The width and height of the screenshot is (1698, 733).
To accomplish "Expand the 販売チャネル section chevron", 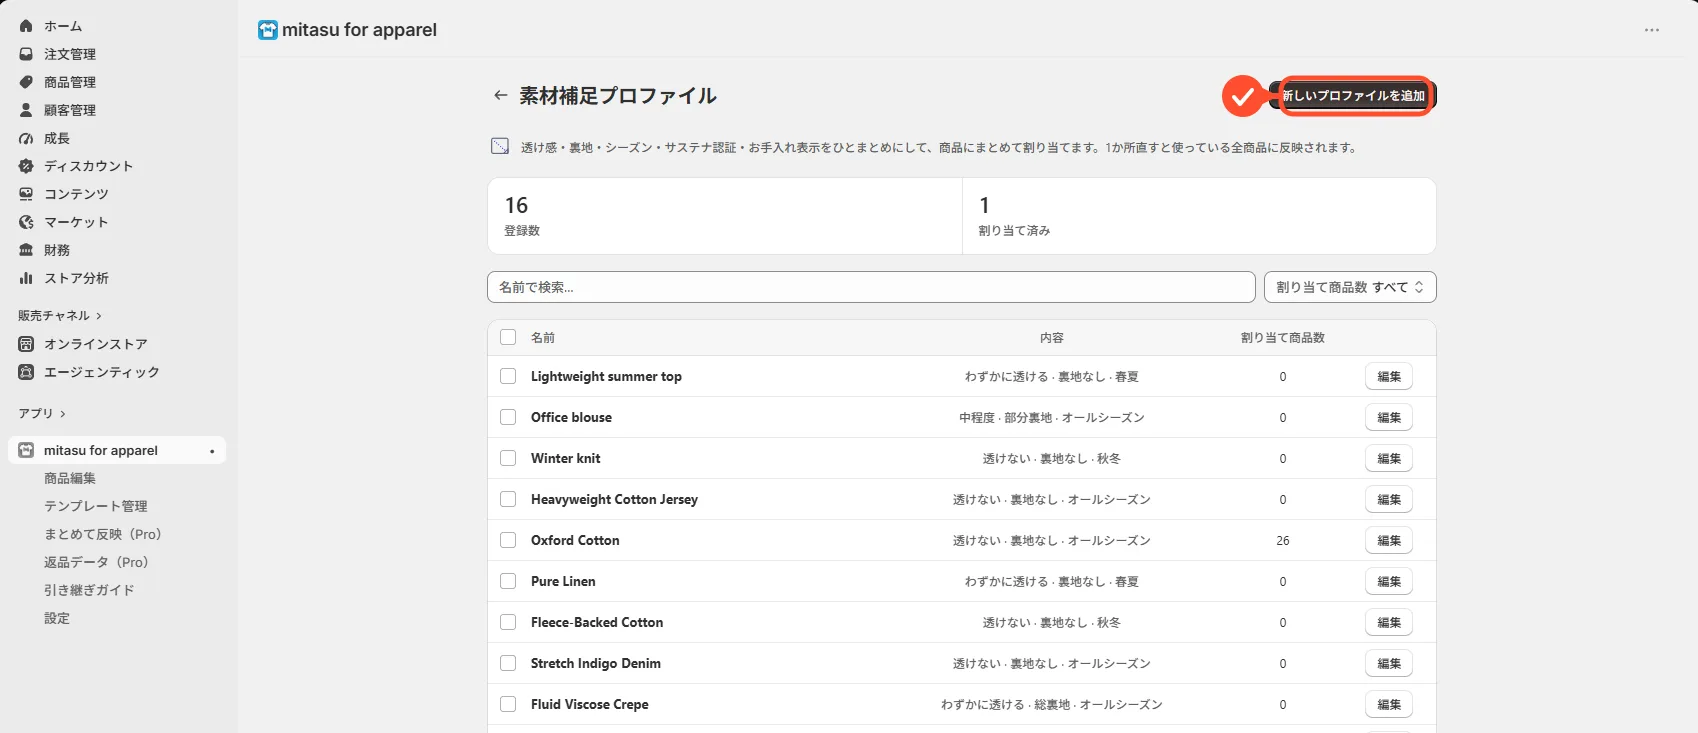I will 99,316.
